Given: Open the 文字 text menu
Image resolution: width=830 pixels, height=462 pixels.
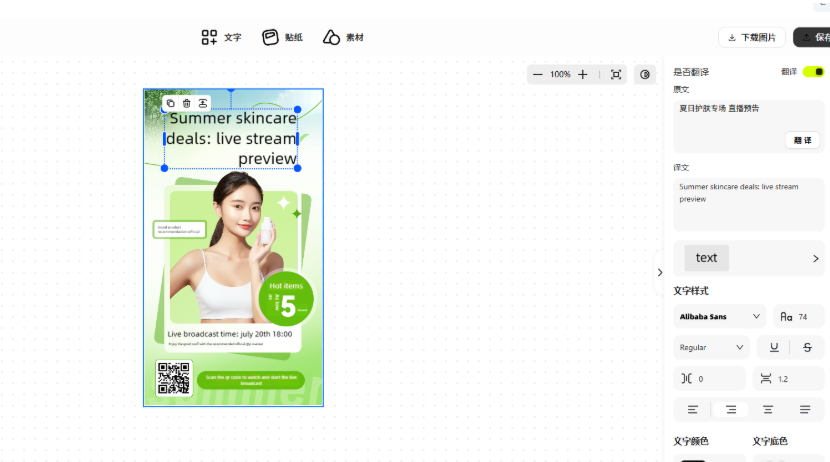Looking at the screenshot, I should click(x=222, y=37).
